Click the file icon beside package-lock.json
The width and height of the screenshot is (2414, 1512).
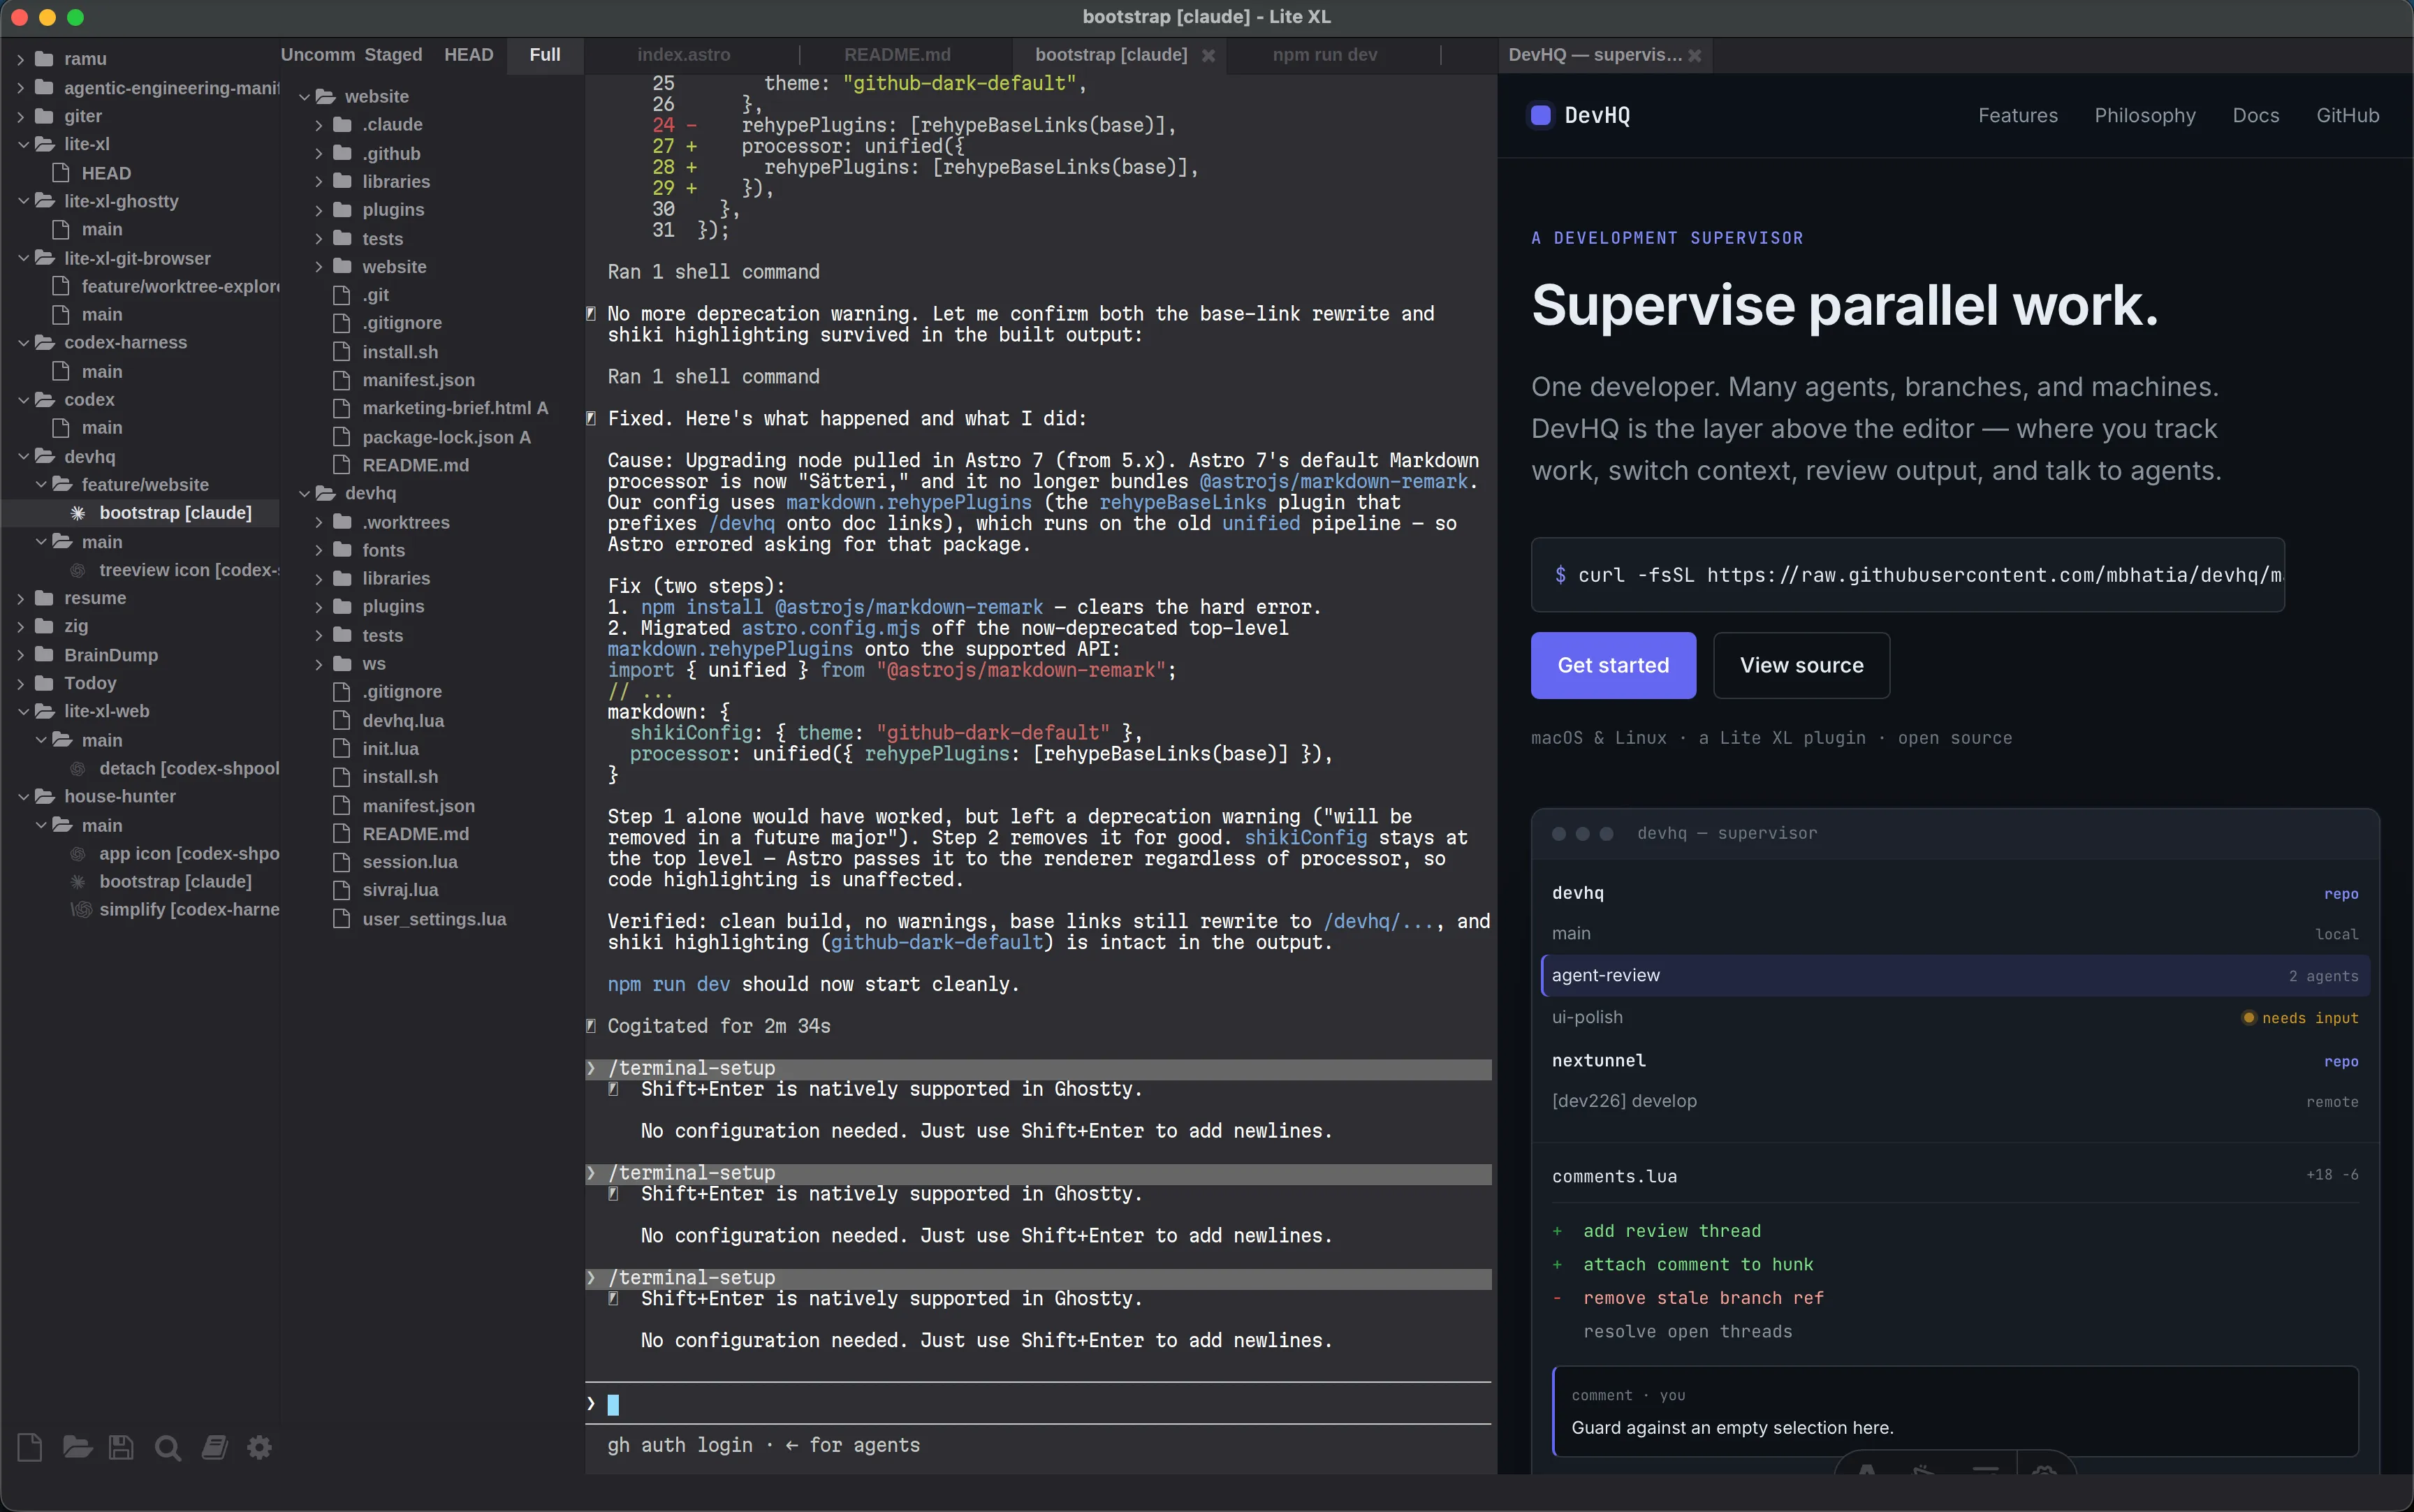pos(342,437)
